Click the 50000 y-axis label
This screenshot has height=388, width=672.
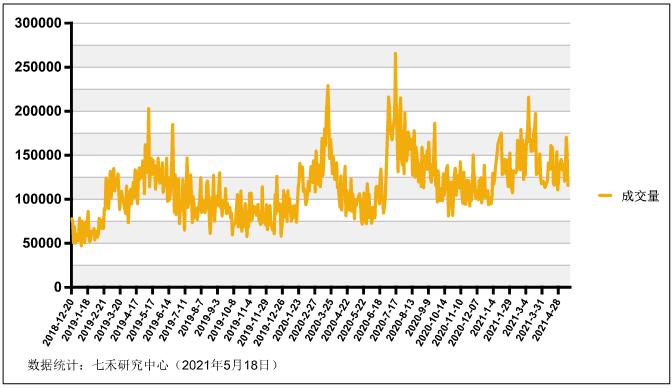click(43, 243)
